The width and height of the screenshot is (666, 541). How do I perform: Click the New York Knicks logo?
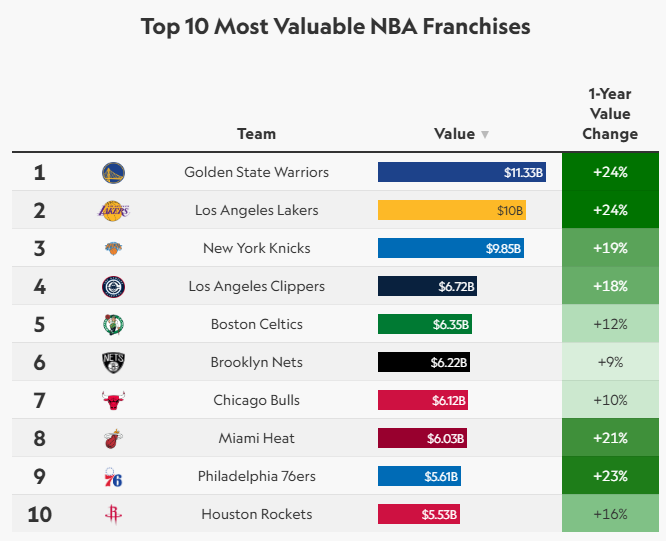(x=113, y=249)
